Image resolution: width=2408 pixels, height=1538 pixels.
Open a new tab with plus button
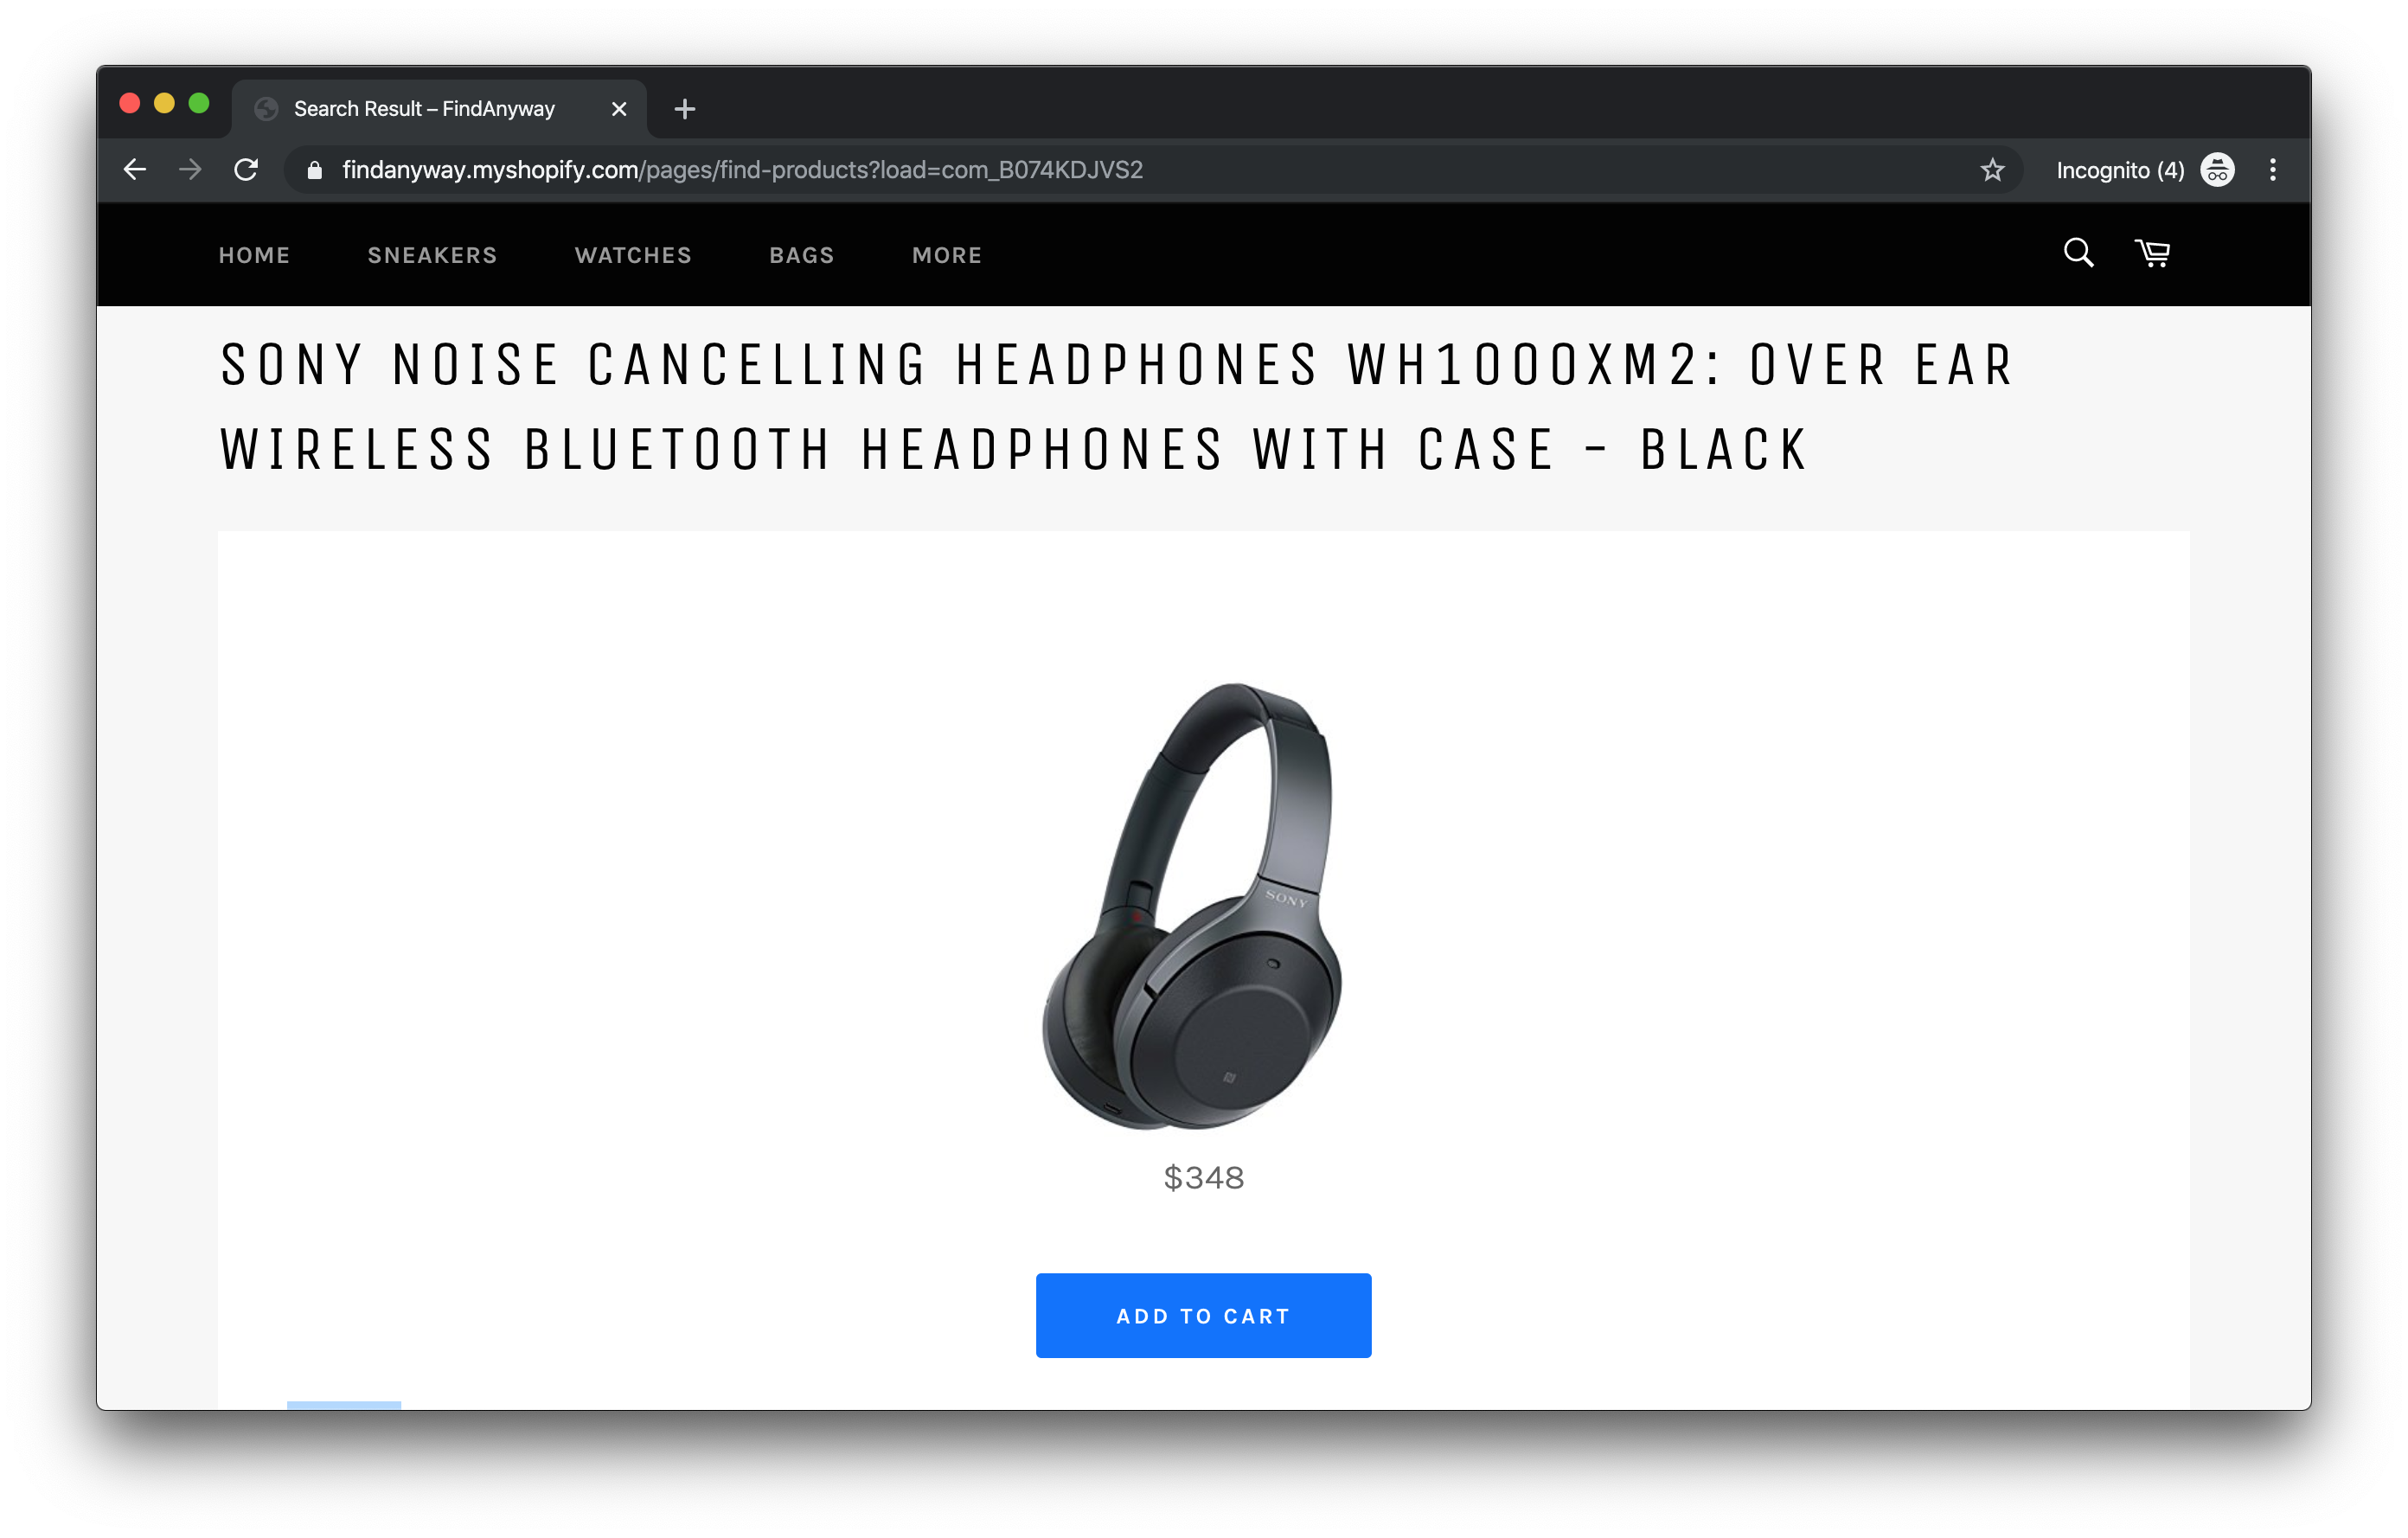coord(684,108)
